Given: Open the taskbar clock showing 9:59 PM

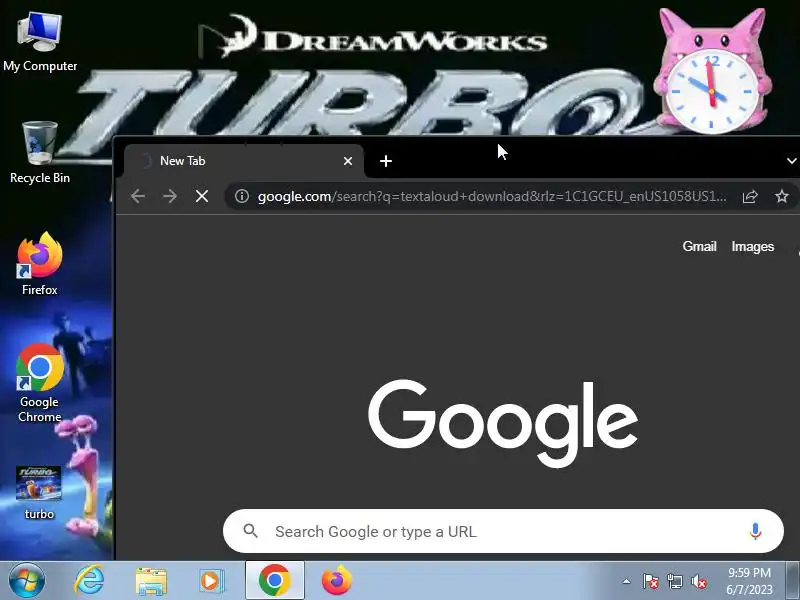Looking at the screenshot, I should tap(749, 581).
